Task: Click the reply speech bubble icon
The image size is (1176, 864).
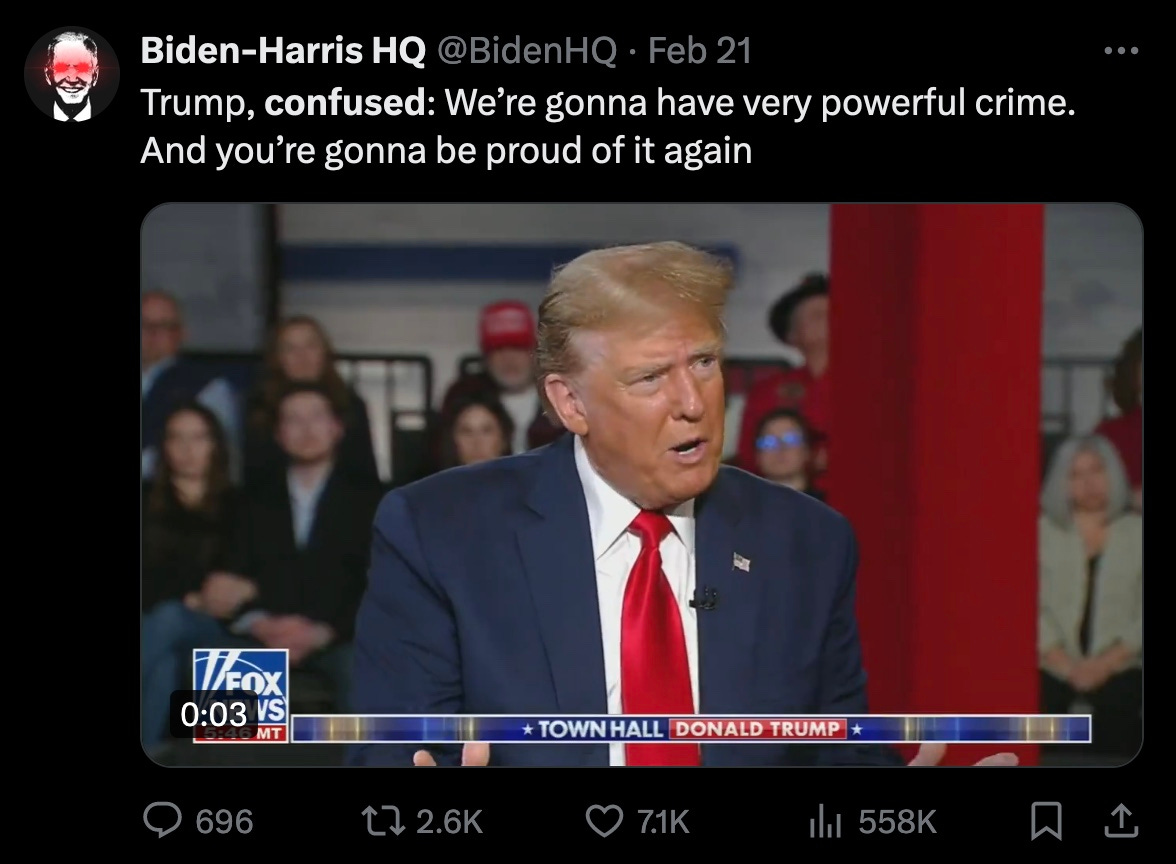Action: tap(163, 820)
